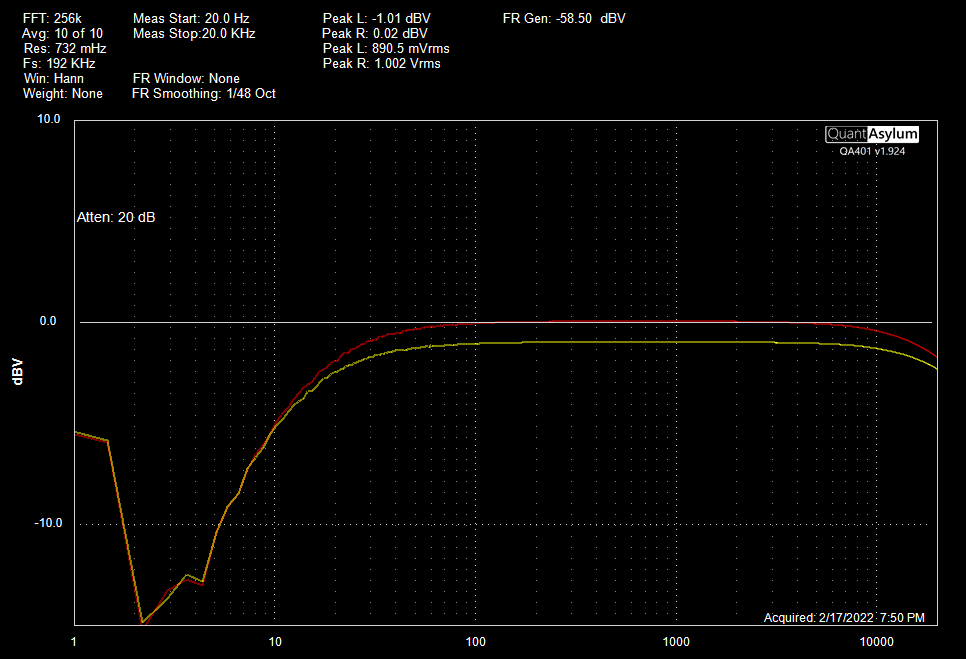Click the 1 x-axis frequency label
The height and width of the screenshot is (659, 966).
click(x=74, y=642)
